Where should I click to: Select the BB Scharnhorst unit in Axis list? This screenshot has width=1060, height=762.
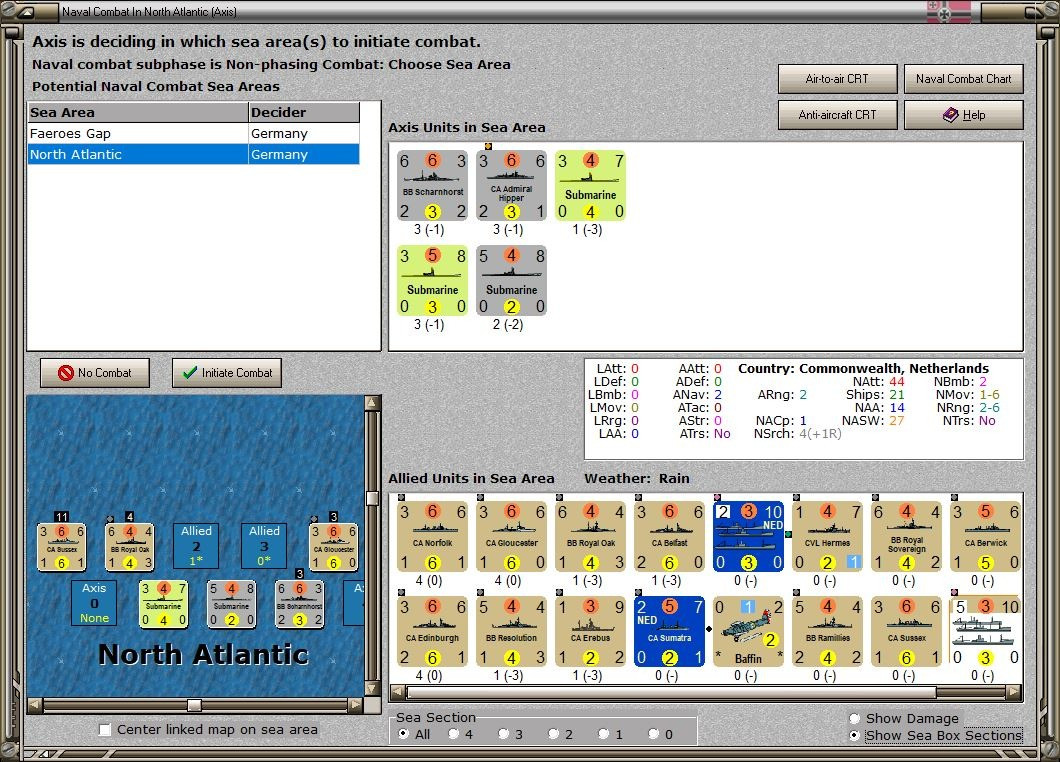(x=433, y=186)
